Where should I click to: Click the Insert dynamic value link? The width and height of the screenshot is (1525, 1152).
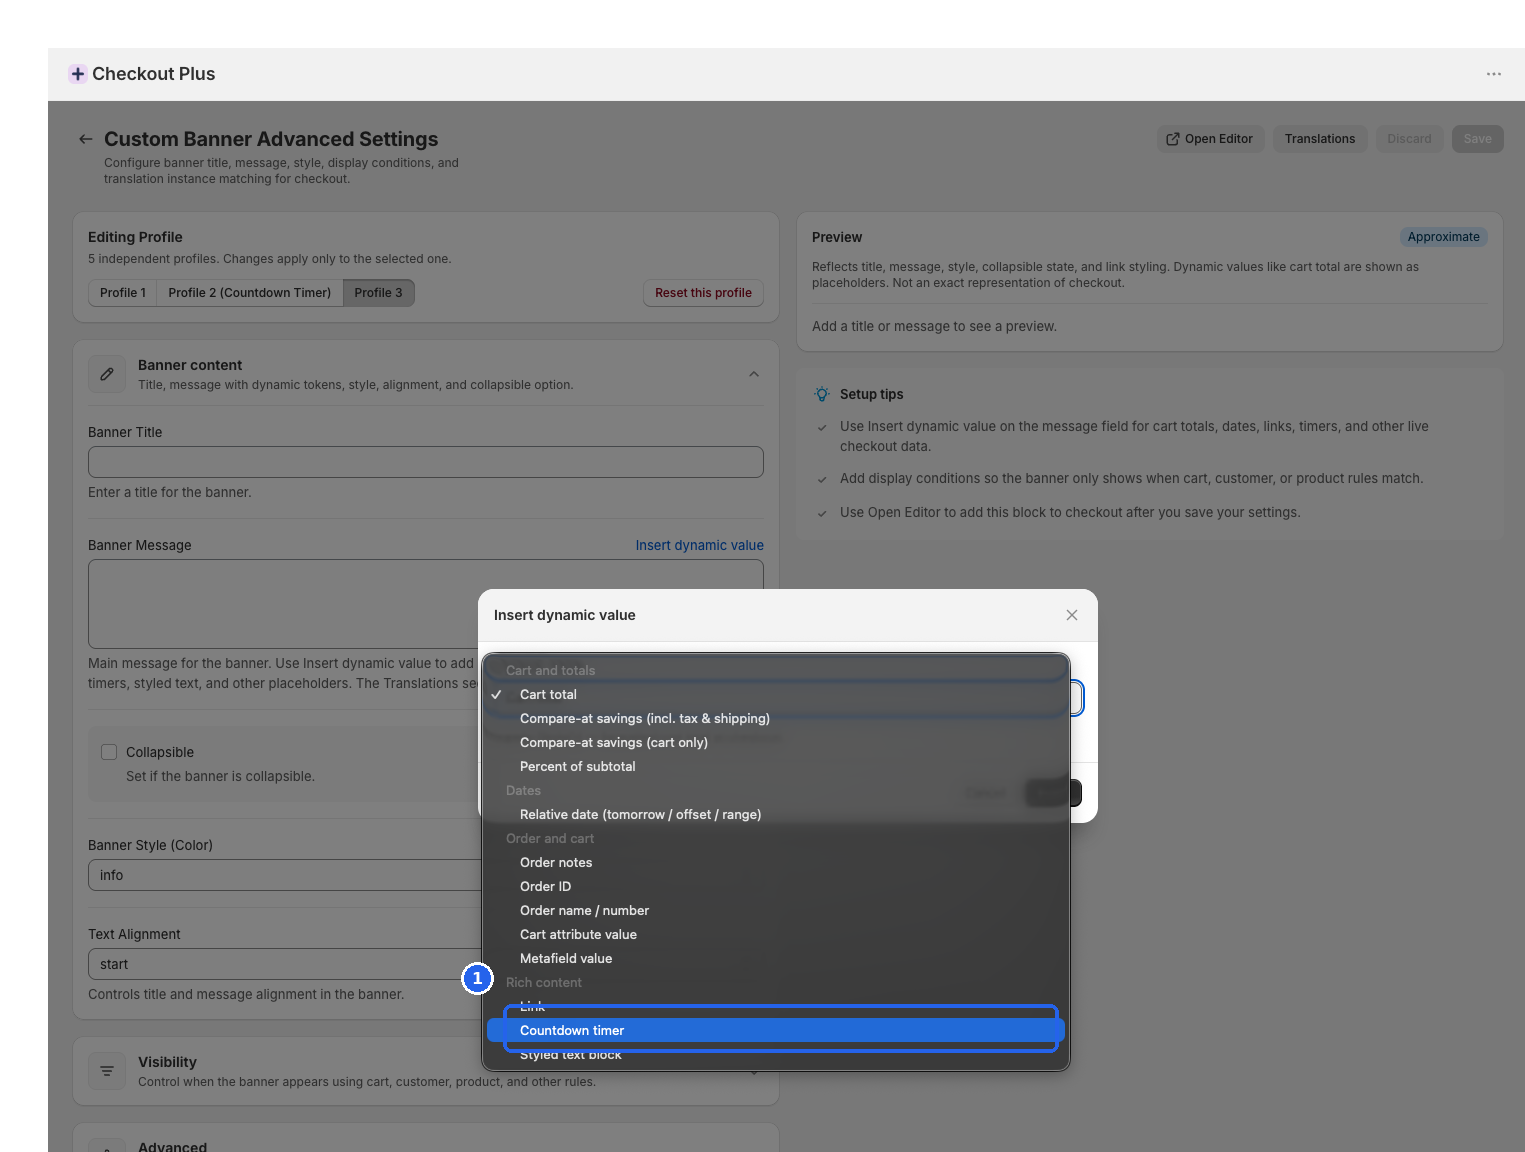tap(700, 545)
